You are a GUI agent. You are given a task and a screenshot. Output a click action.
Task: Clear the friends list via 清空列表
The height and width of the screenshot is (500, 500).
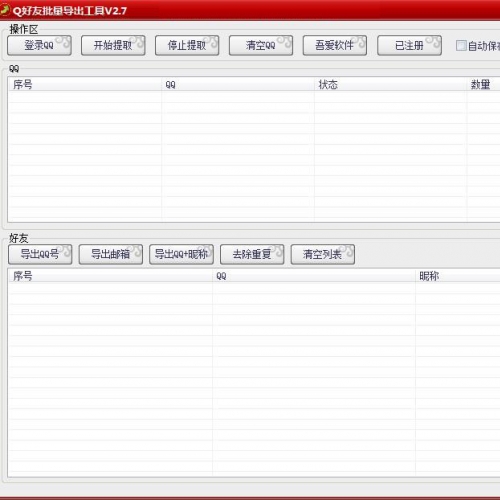pyautogui.click(x=323, y=254)
